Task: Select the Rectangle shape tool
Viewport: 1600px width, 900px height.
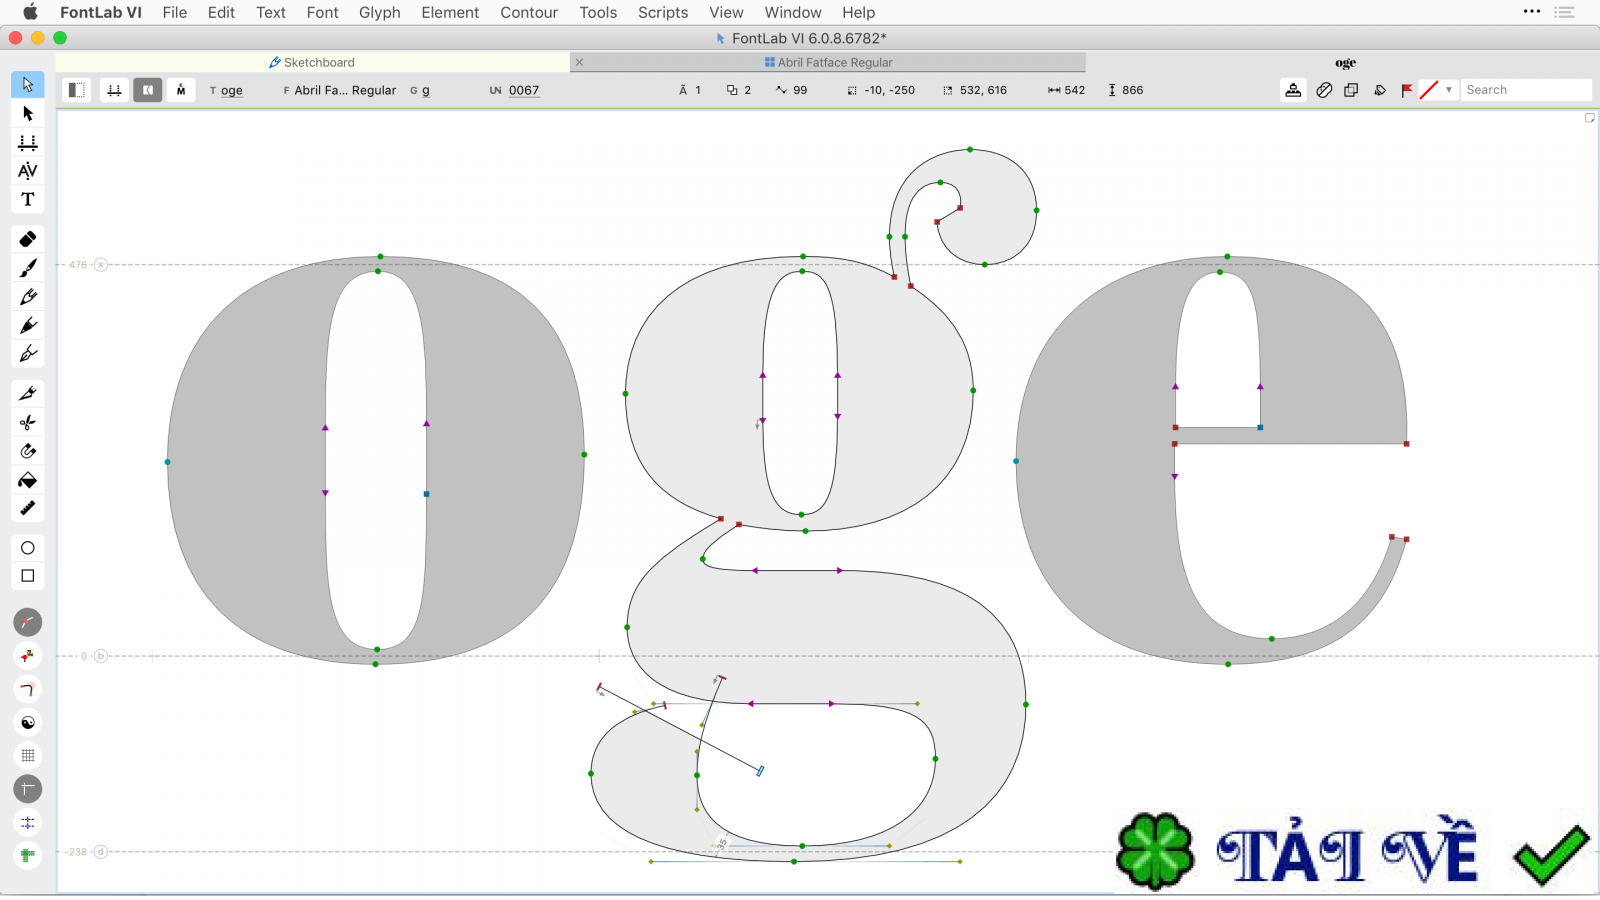Action: coord(27,575)
